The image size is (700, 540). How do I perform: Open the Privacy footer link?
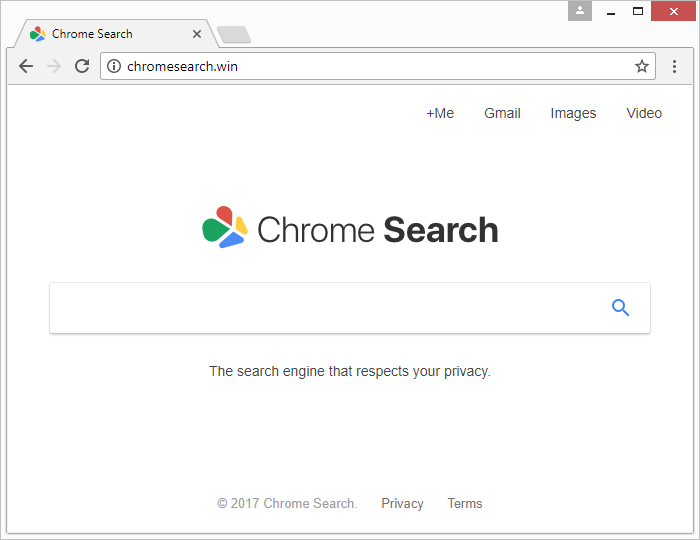tap(402, 503)
